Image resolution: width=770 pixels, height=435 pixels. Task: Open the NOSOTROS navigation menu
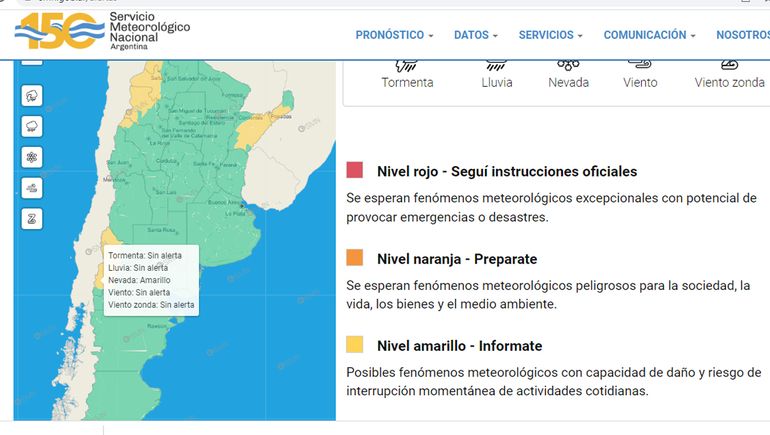(742, 35)
